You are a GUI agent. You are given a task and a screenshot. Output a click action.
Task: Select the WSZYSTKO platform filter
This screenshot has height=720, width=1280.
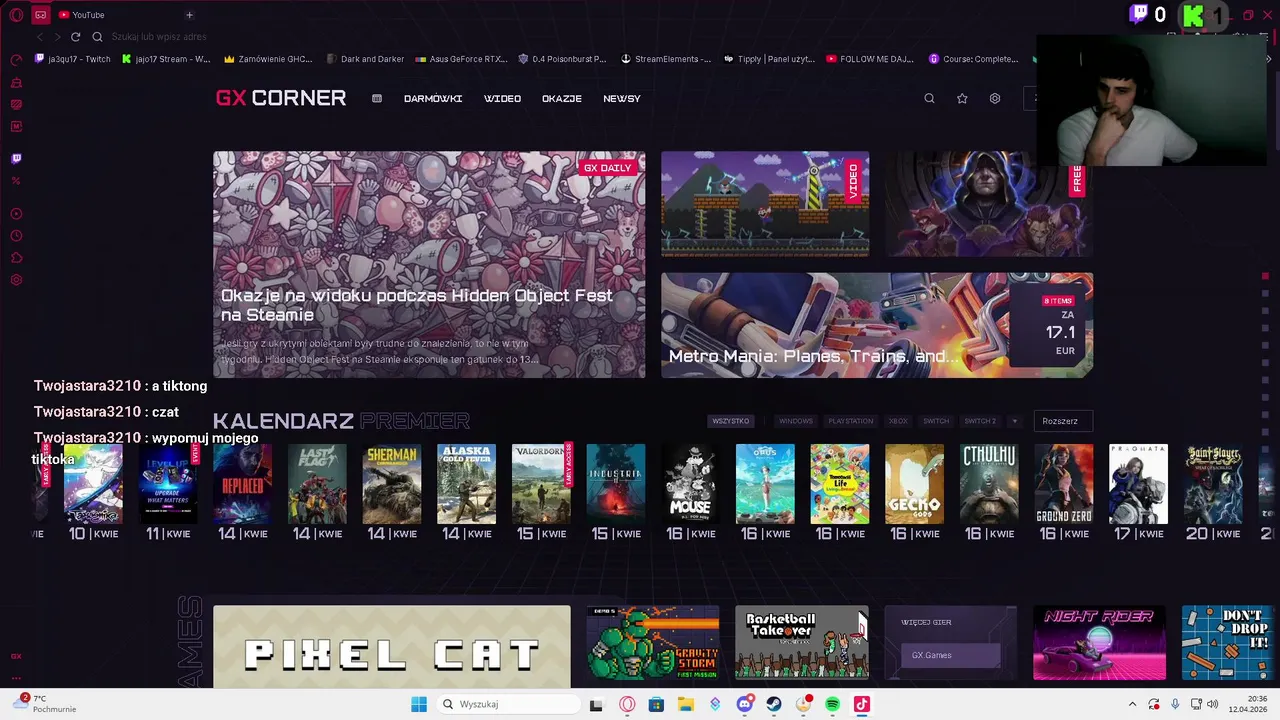pos(730,421)
